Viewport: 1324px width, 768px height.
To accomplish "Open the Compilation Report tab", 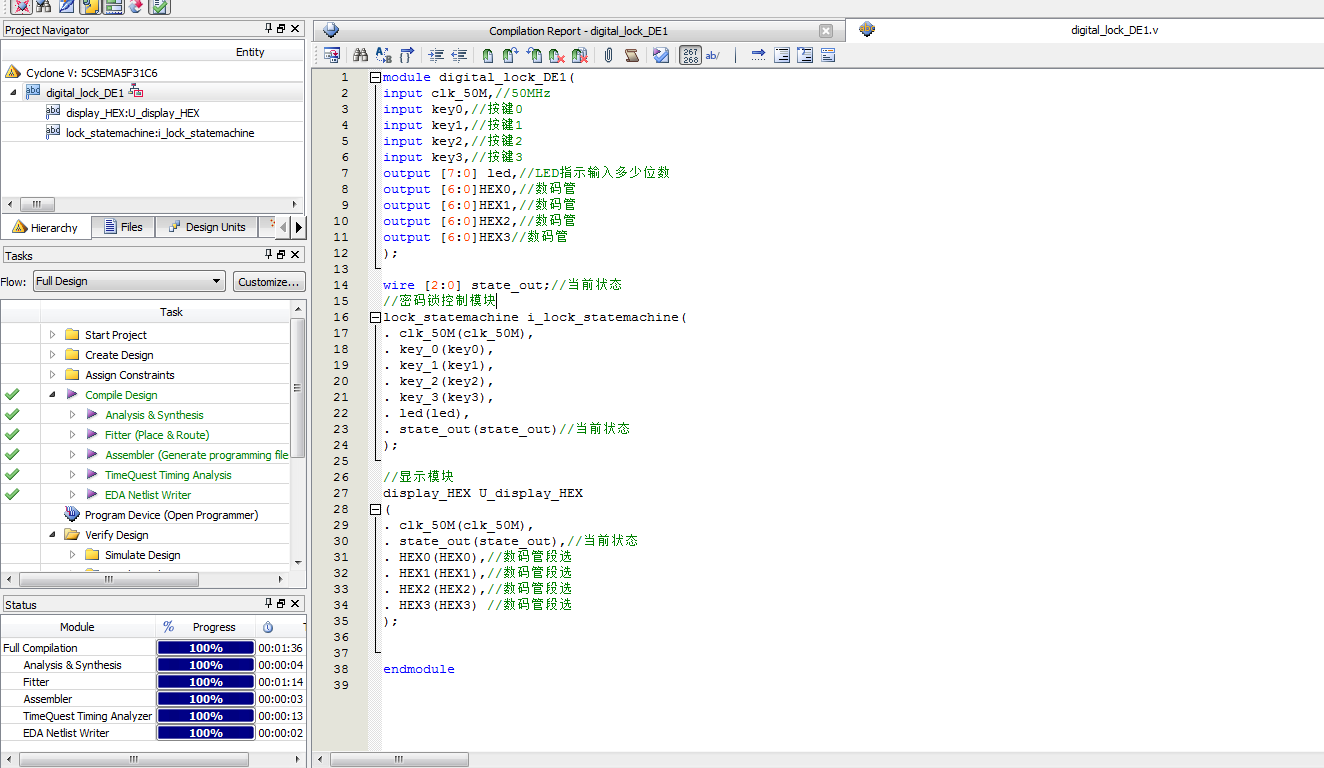I will [x=578, y=31].
